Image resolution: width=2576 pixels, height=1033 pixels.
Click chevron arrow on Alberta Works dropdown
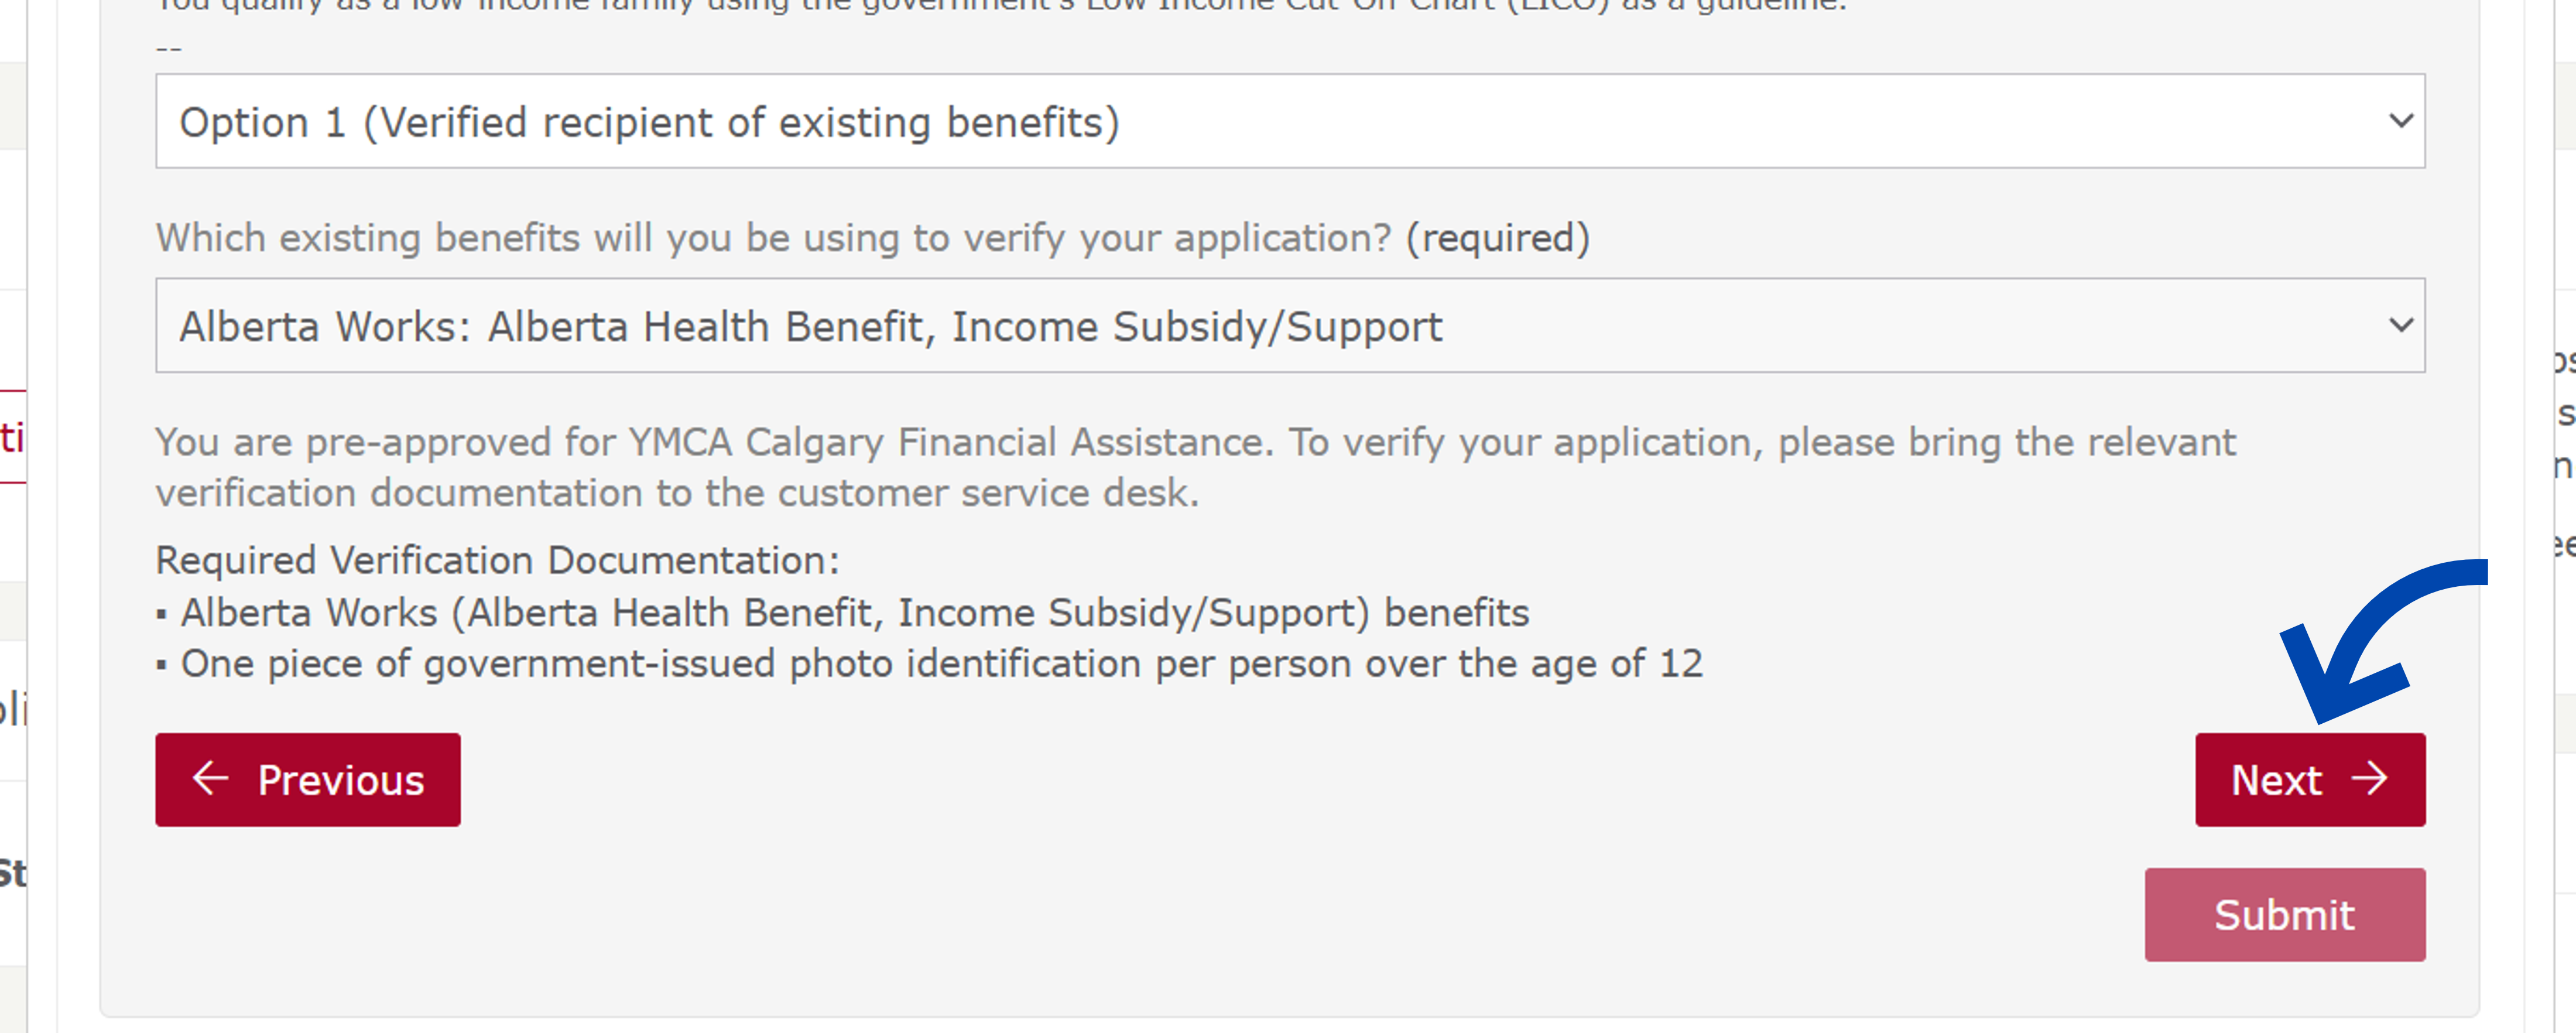[x=2400, y=326]
